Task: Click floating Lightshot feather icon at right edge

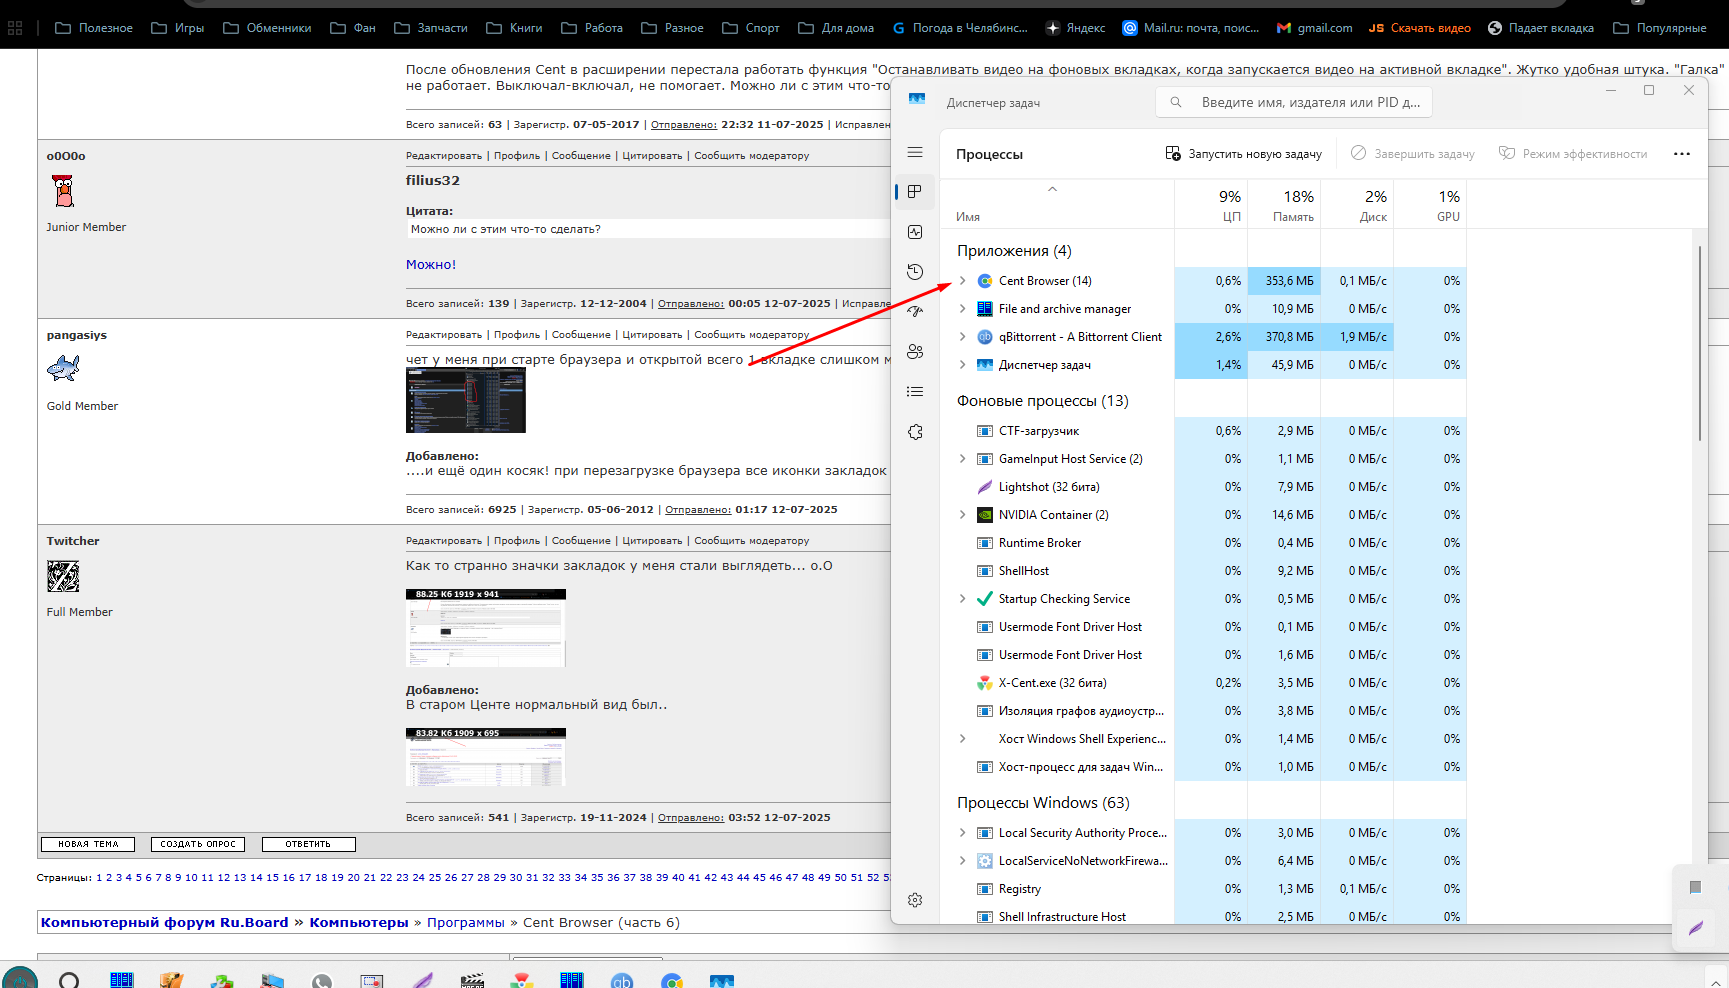Action: [x=1696, y=928]
